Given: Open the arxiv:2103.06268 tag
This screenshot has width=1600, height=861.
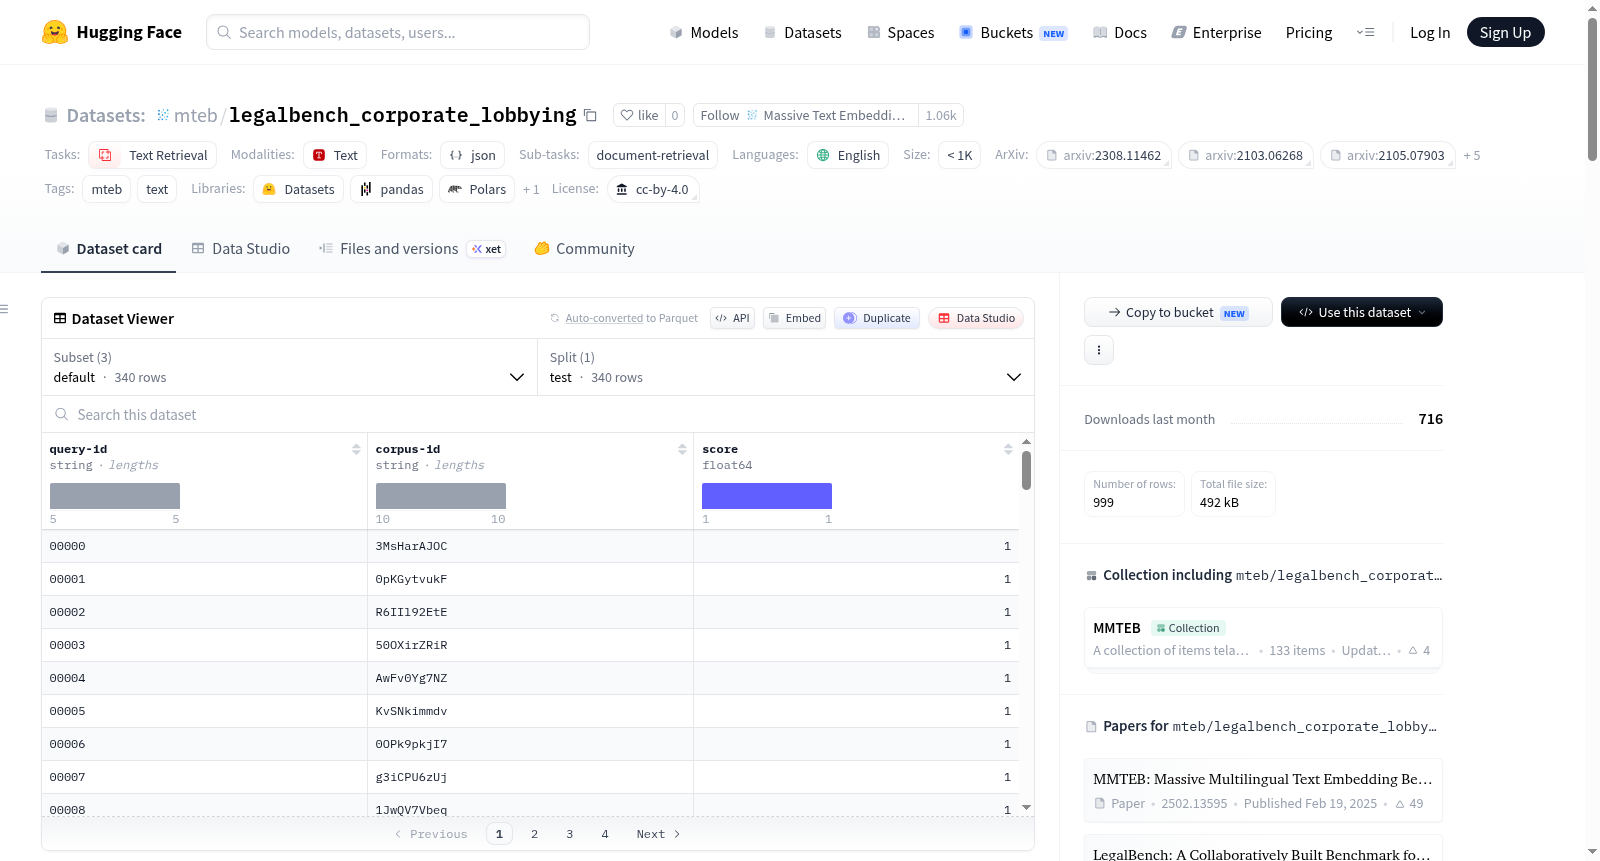Looking at the screenshot, I should coord(1246,155).
